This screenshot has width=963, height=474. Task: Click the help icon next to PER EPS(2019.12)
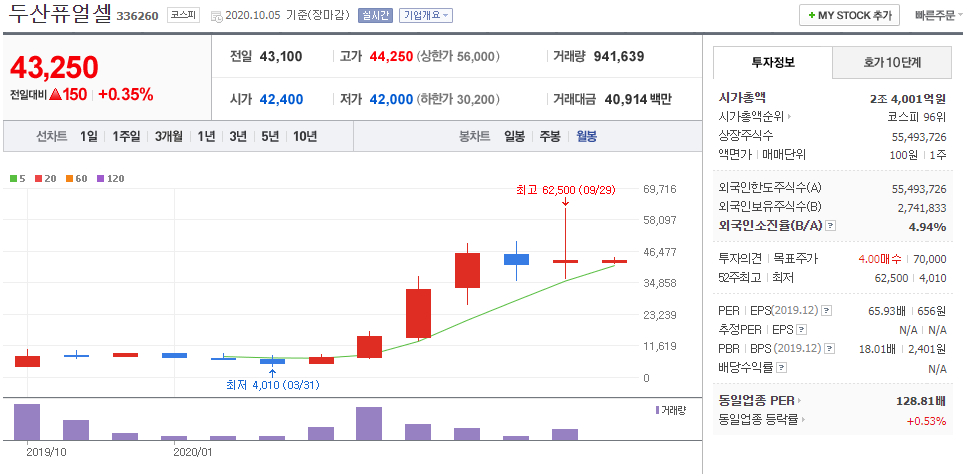click(x=827, y=311)
